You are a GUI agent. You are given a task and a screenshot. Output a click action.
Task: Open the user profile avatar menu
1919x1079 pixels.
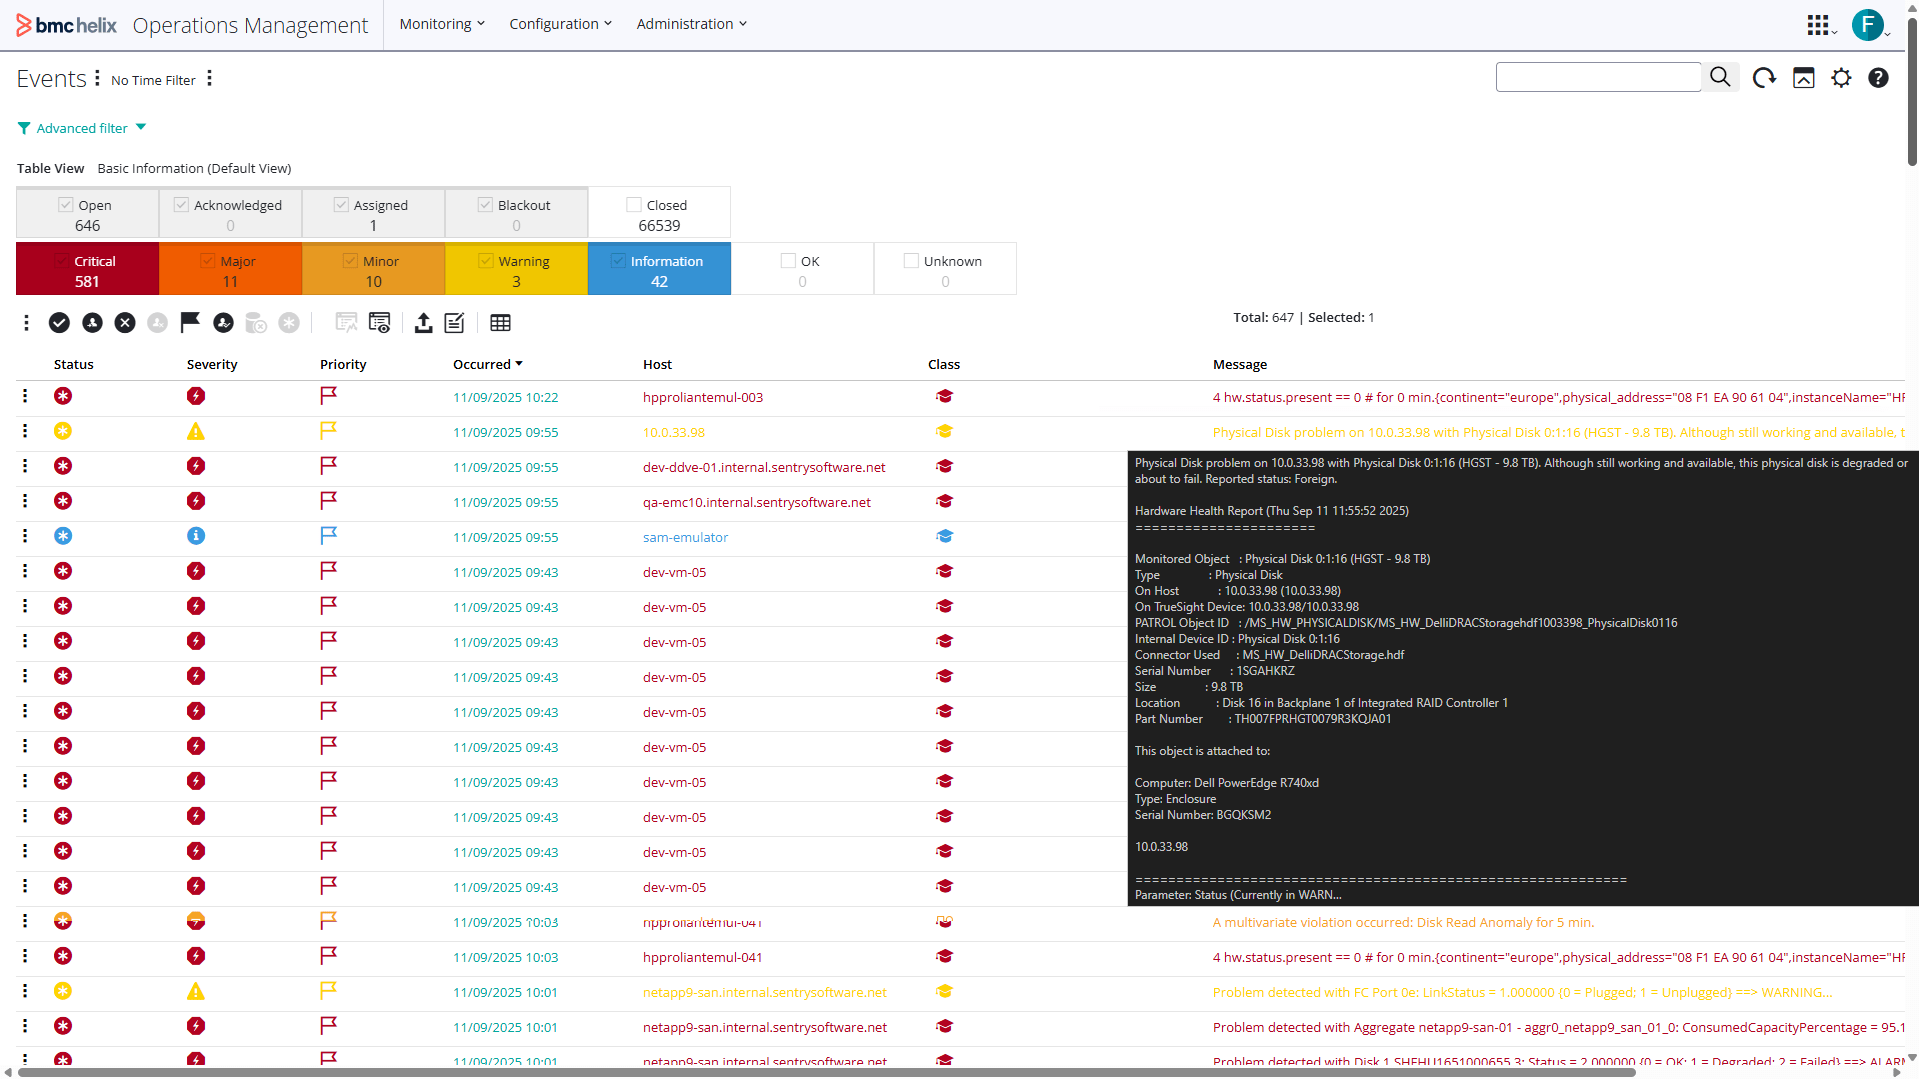click(1867, 25)
